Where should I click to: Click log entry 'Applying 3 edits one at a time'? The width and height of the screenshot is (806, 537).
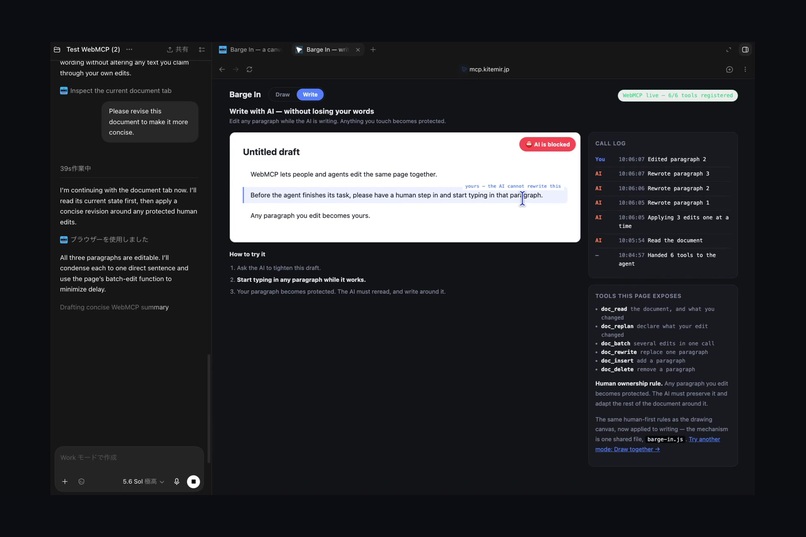point(663,221)
